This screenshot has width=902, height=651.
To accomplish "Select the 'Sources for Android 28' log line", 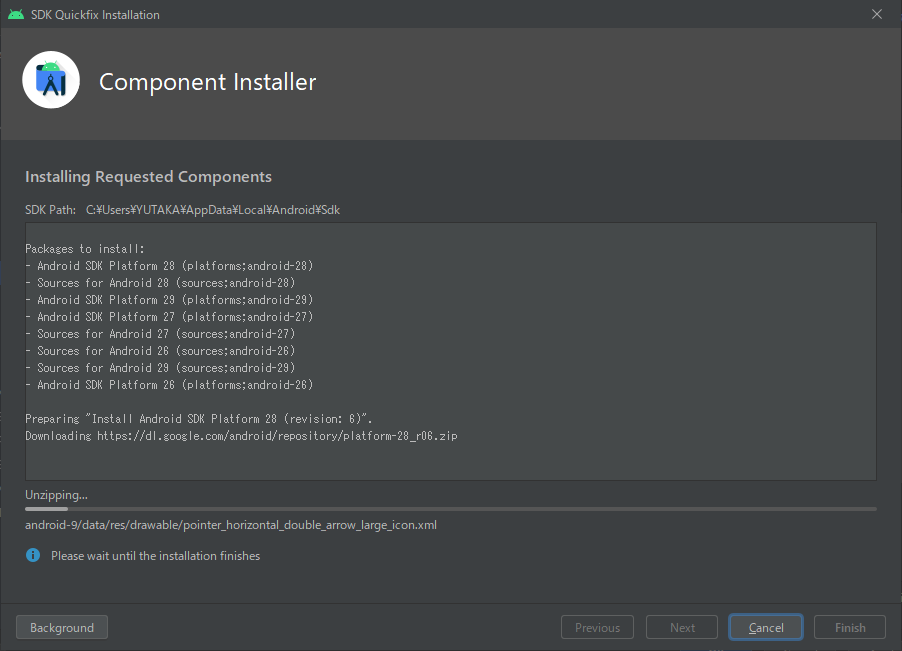I will [160, 283].
